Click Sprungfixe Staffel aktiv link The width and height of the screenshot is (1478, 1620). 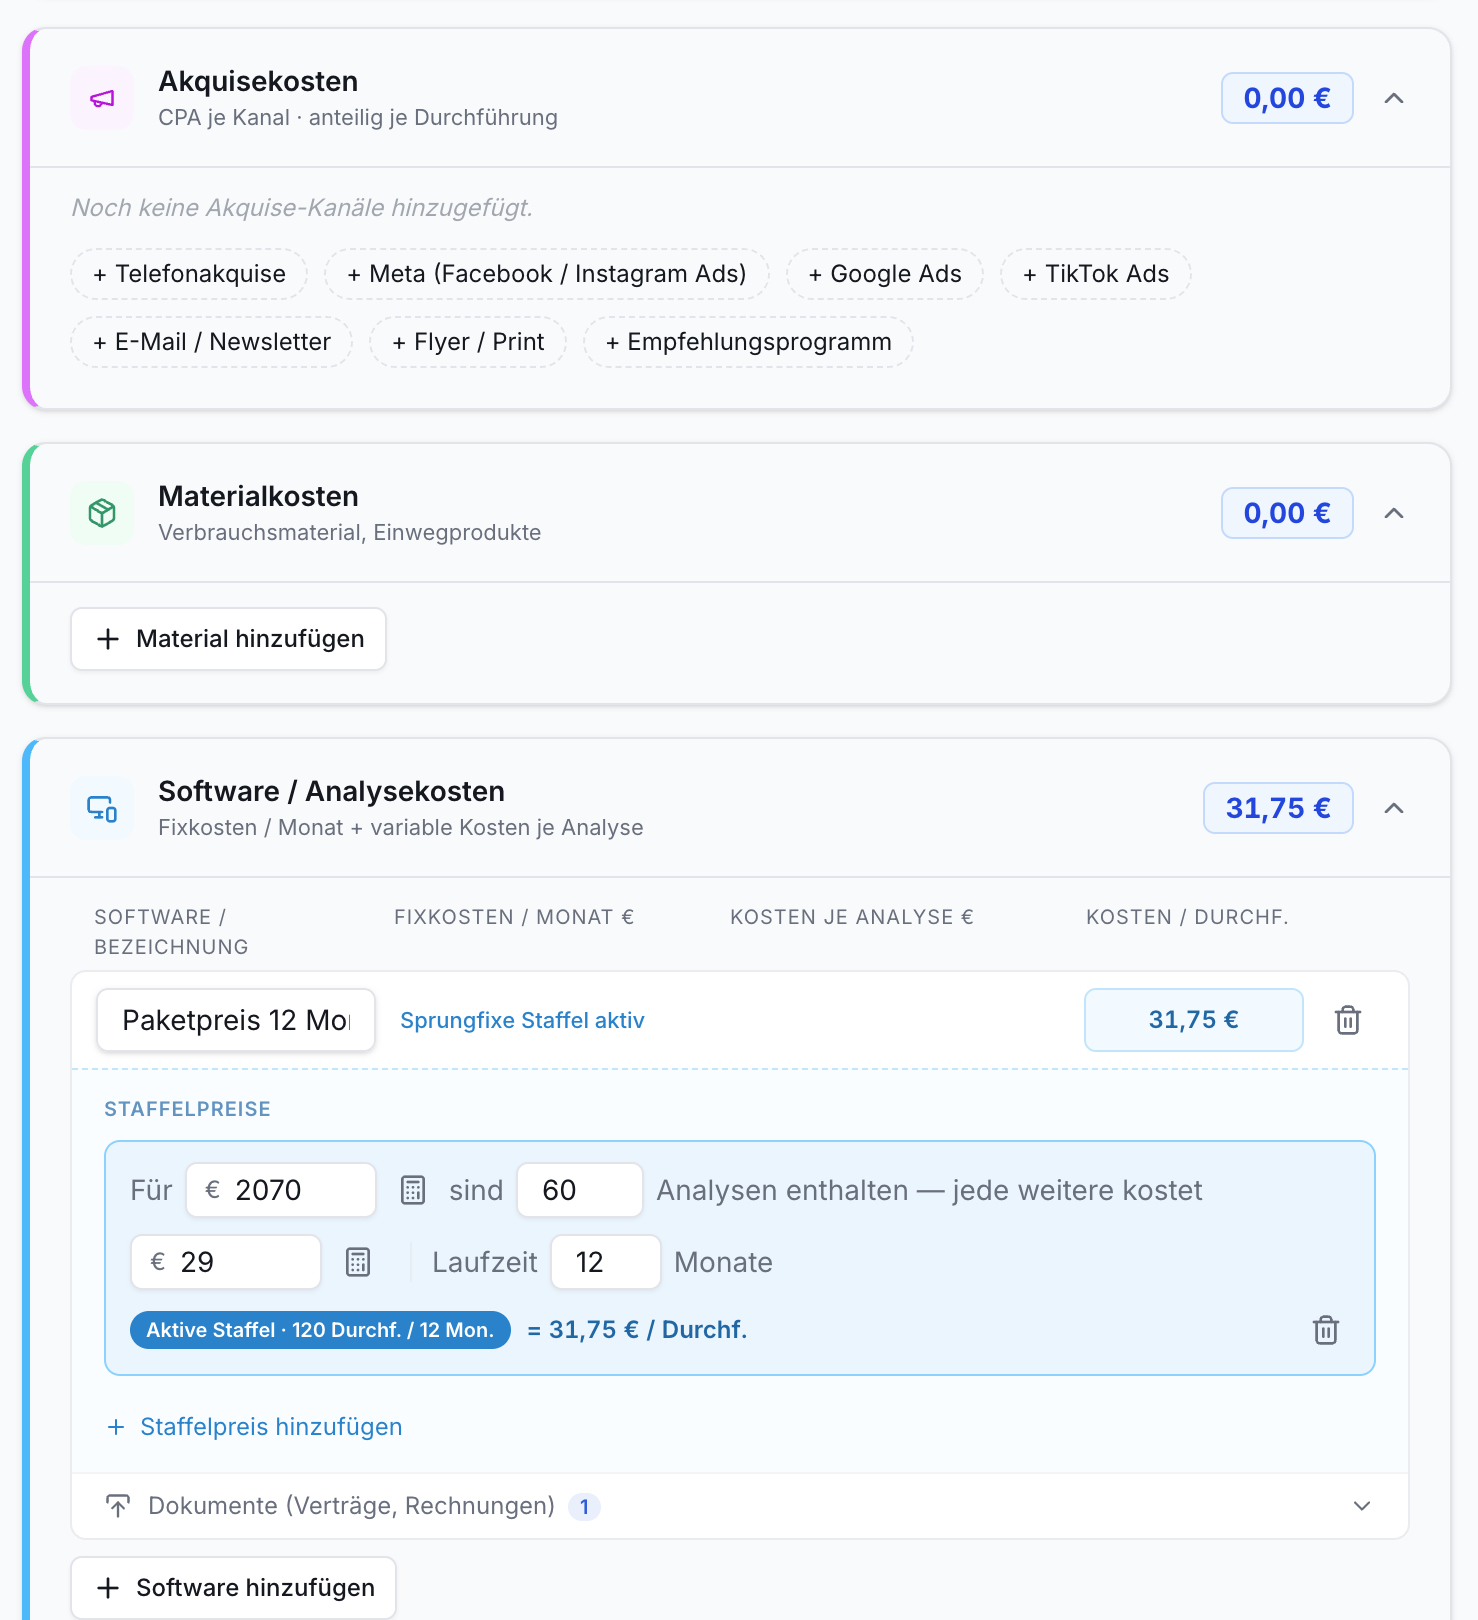click(x=522, y=1020)
